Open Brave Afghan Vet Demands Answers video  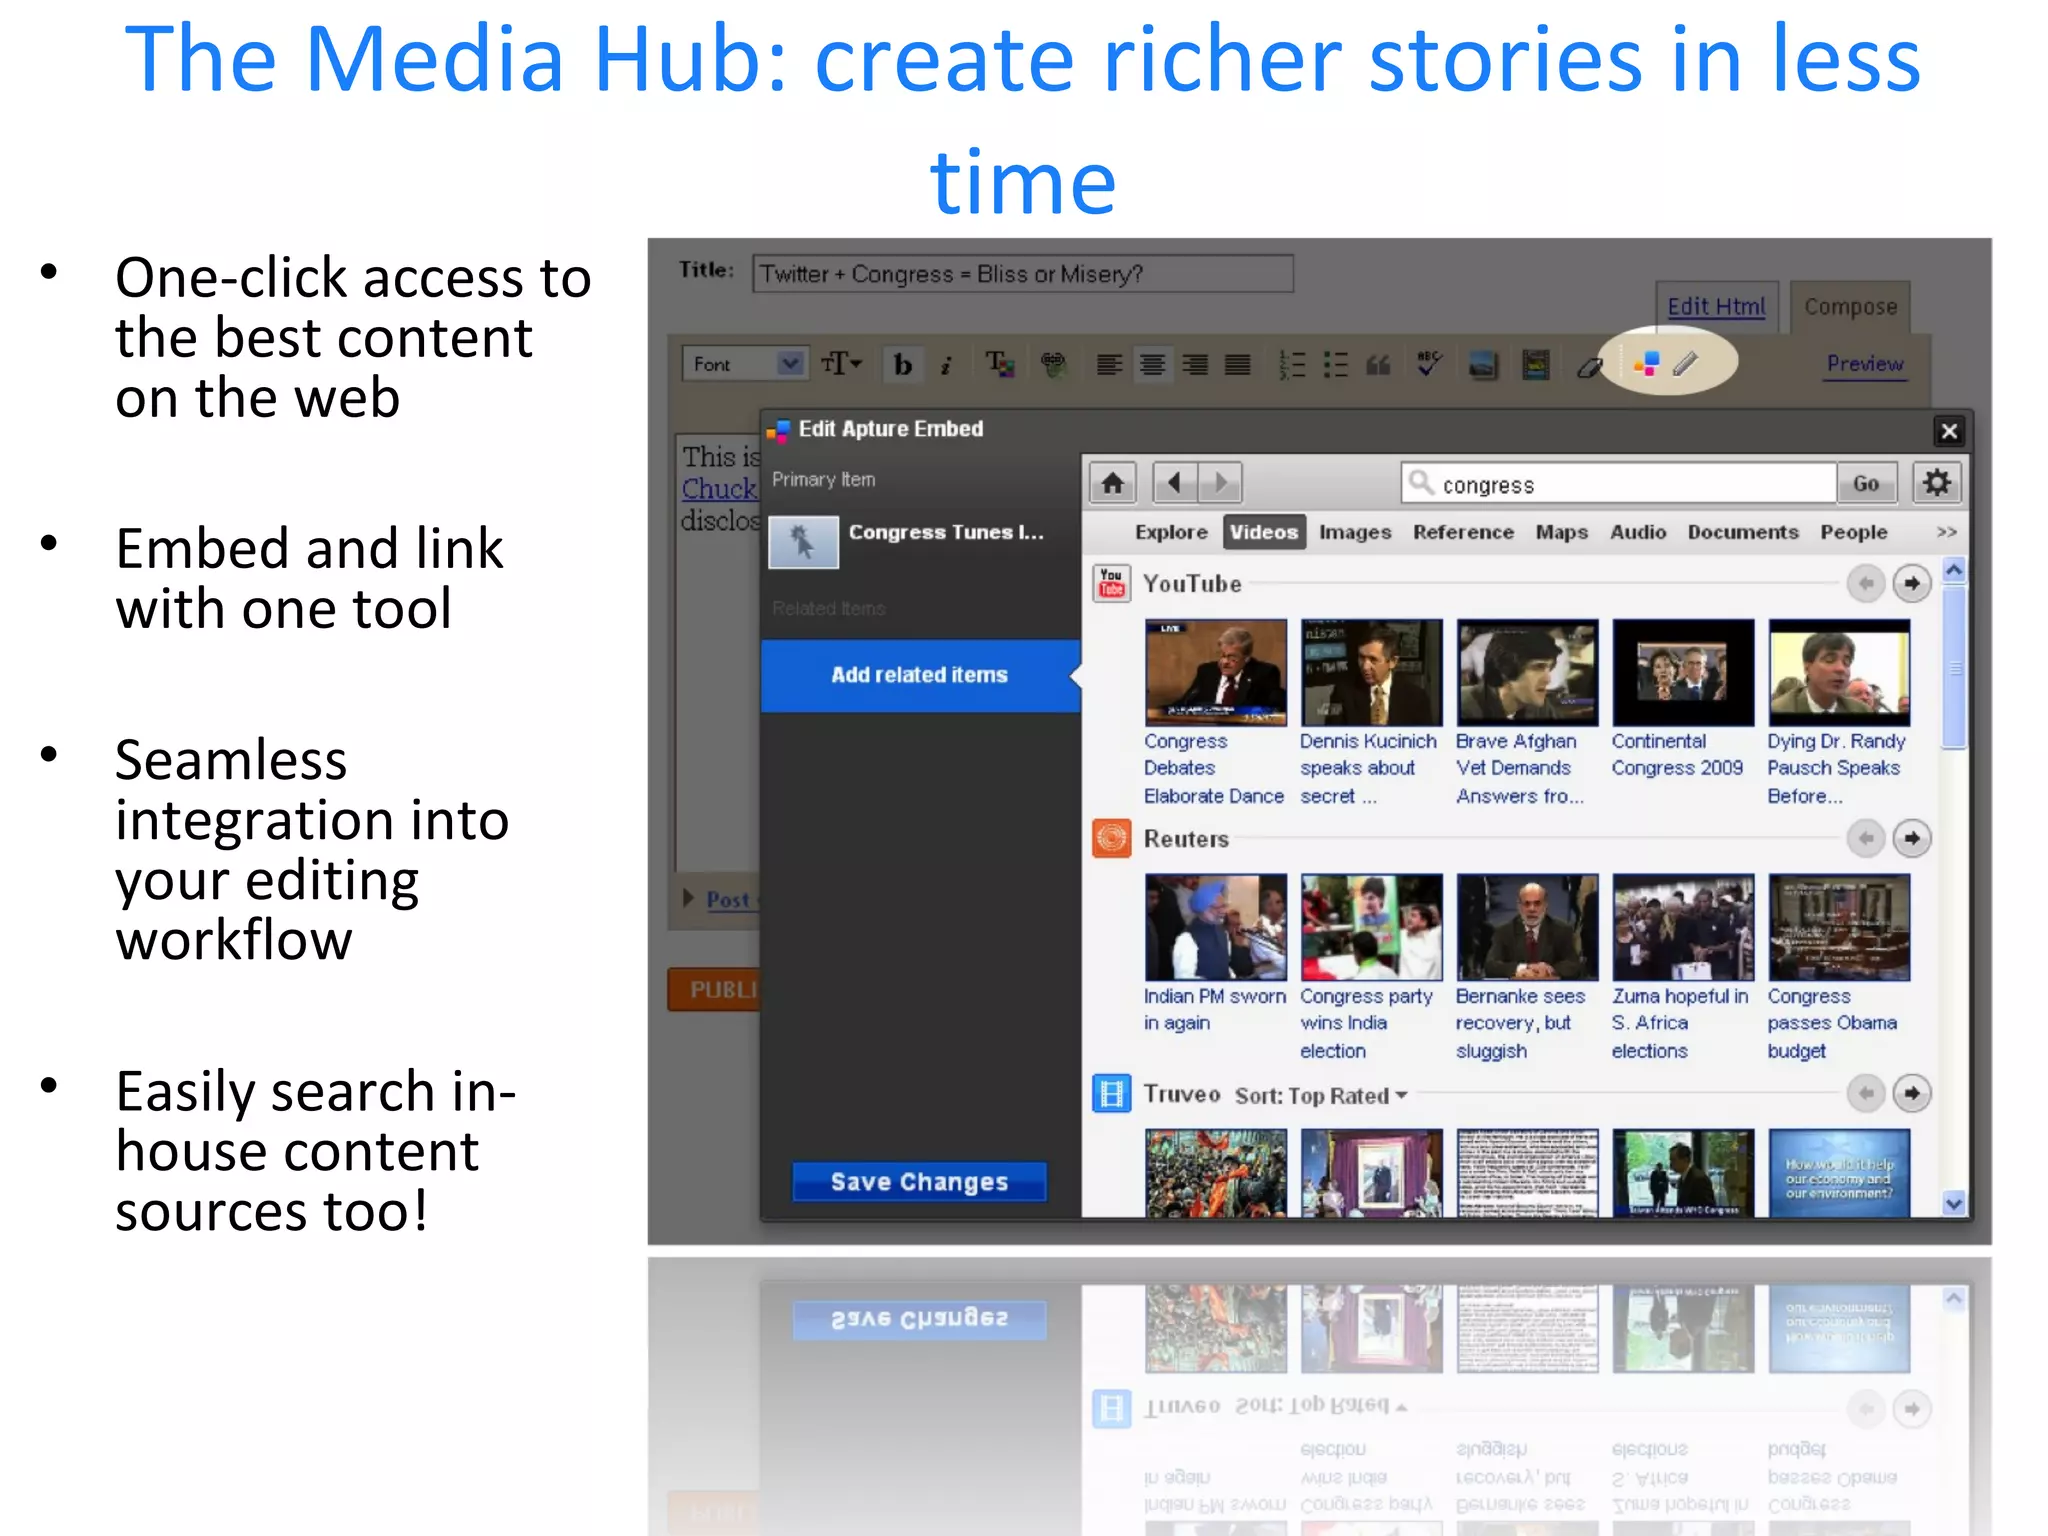[1527, 673]
